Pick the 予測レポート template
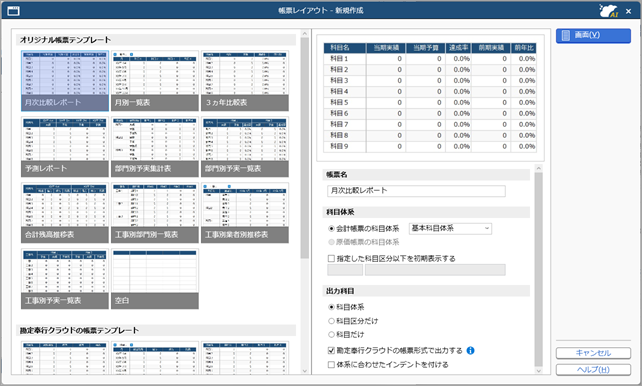This screenshot has width=642, height=386. click(65, 147)
